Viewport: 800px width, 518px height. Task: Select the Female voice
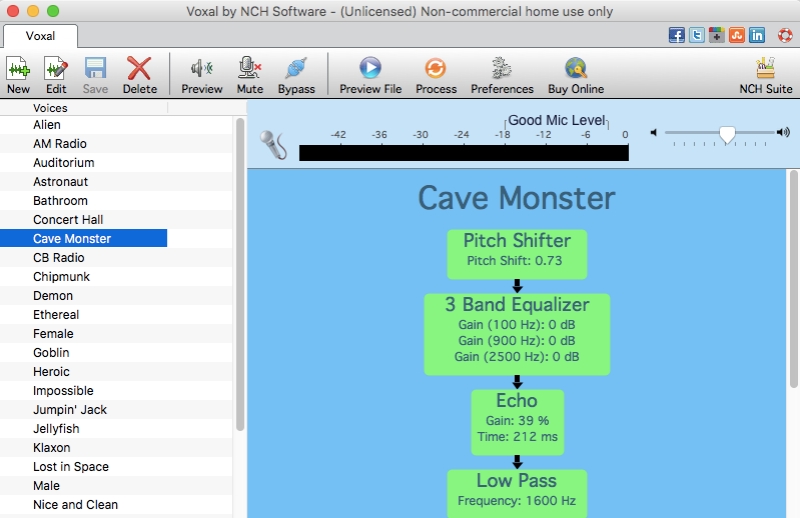(116, 334)
